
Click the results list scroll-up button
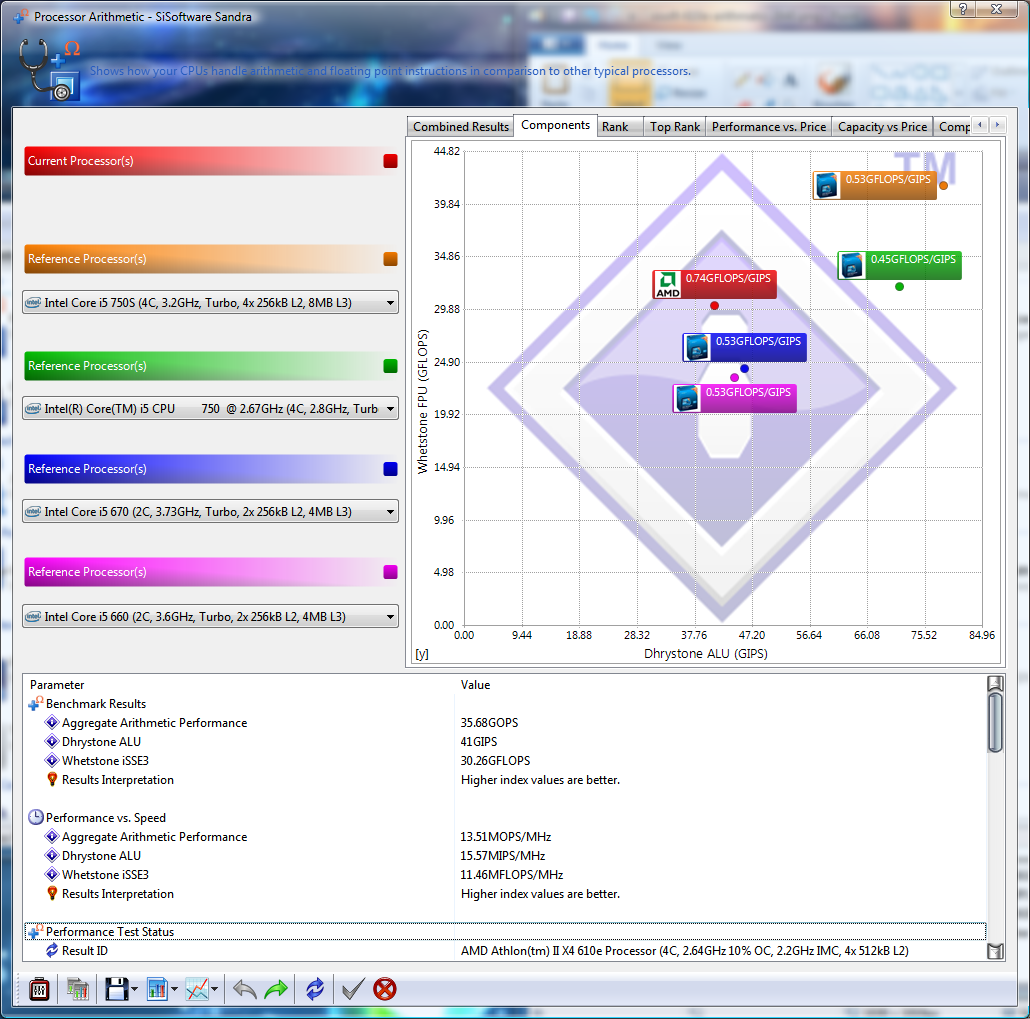coord(995,683)
